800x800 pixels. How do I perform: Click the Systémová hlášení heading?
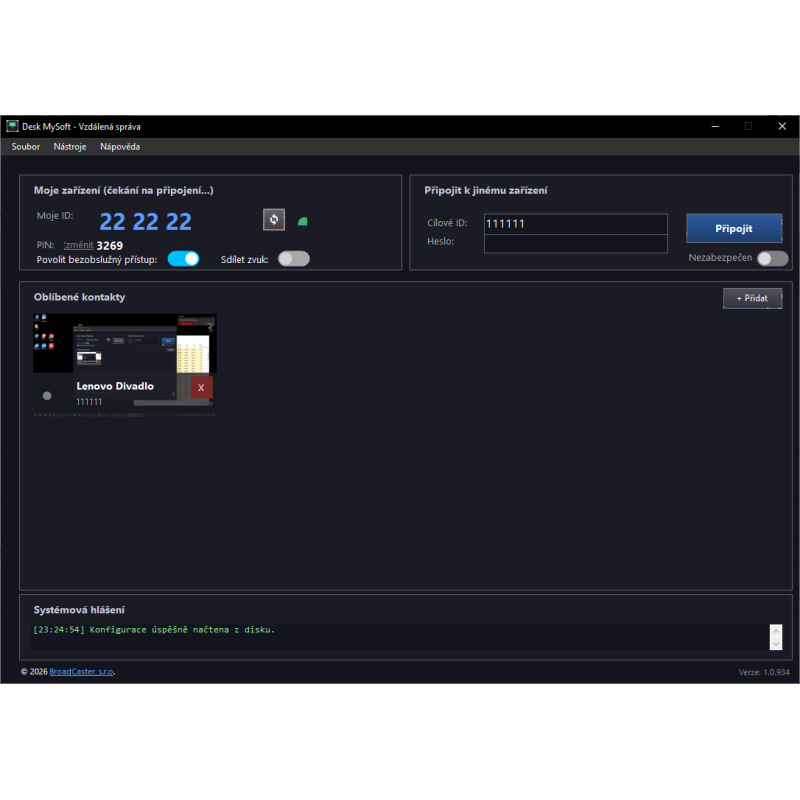point(79,610)
